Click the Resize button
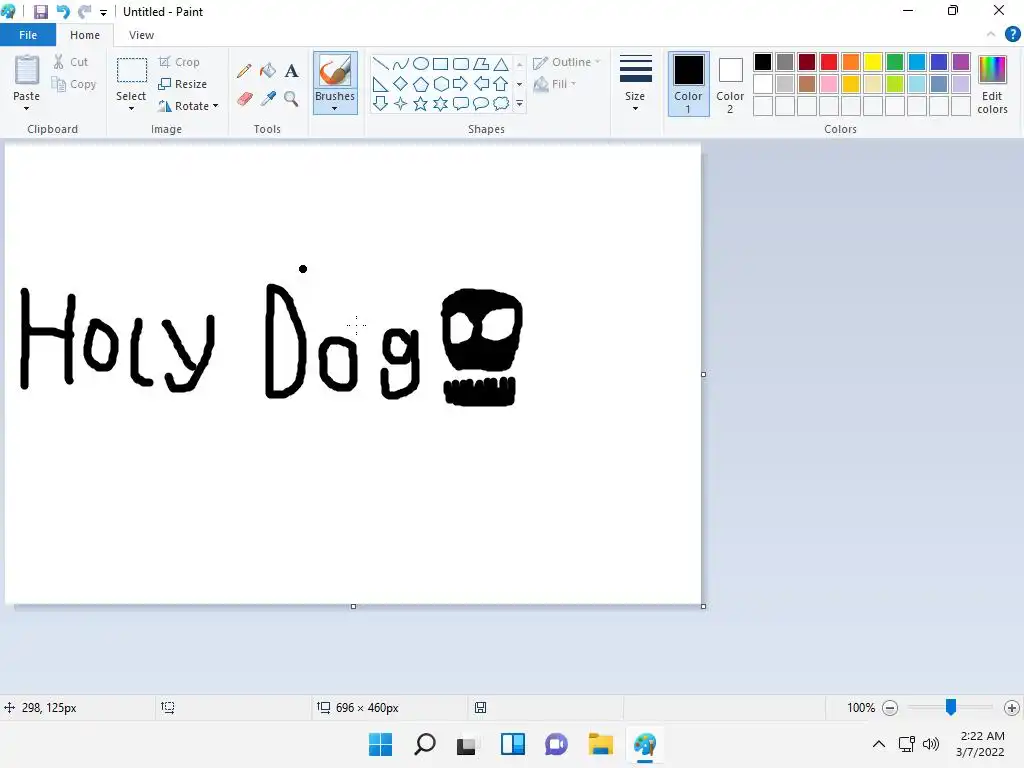This screenshot has width=1024, height=768. point(183,84)
